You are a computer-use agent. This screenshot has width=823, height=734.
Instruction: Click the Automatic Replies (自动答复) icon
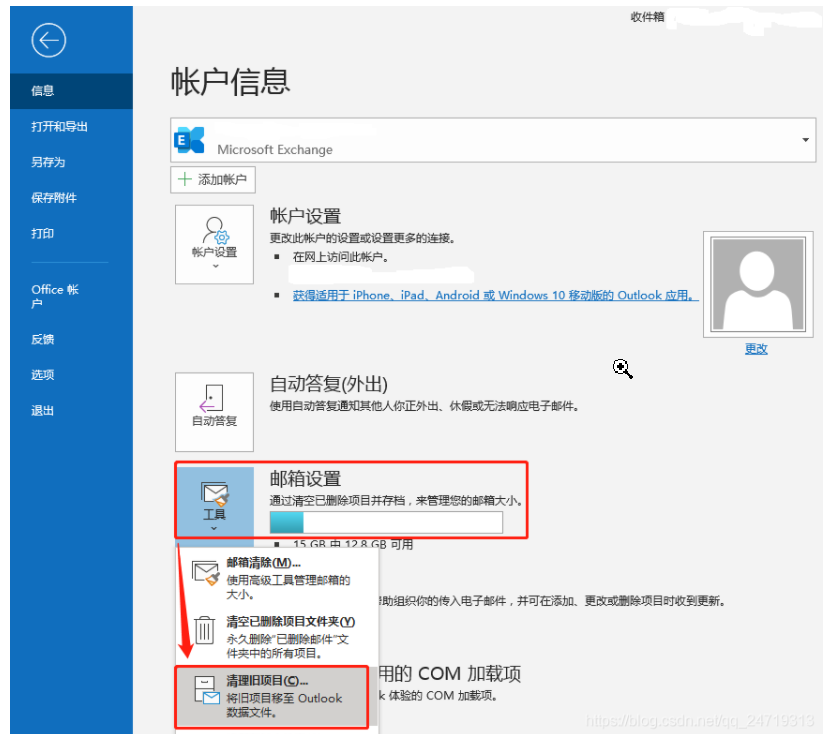click(214, 411)
